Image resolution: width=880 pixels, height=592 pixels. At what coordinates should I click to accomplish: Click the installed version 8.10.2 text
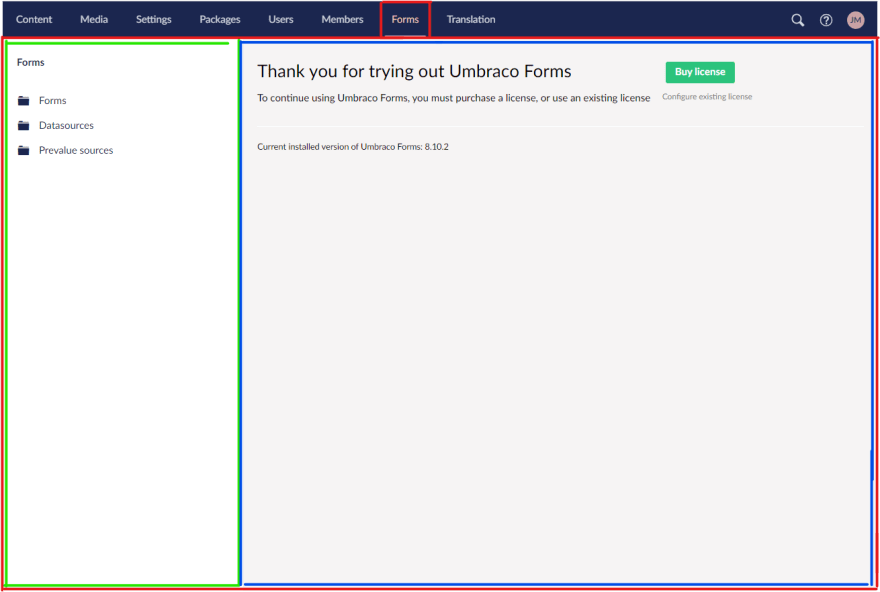353,147
